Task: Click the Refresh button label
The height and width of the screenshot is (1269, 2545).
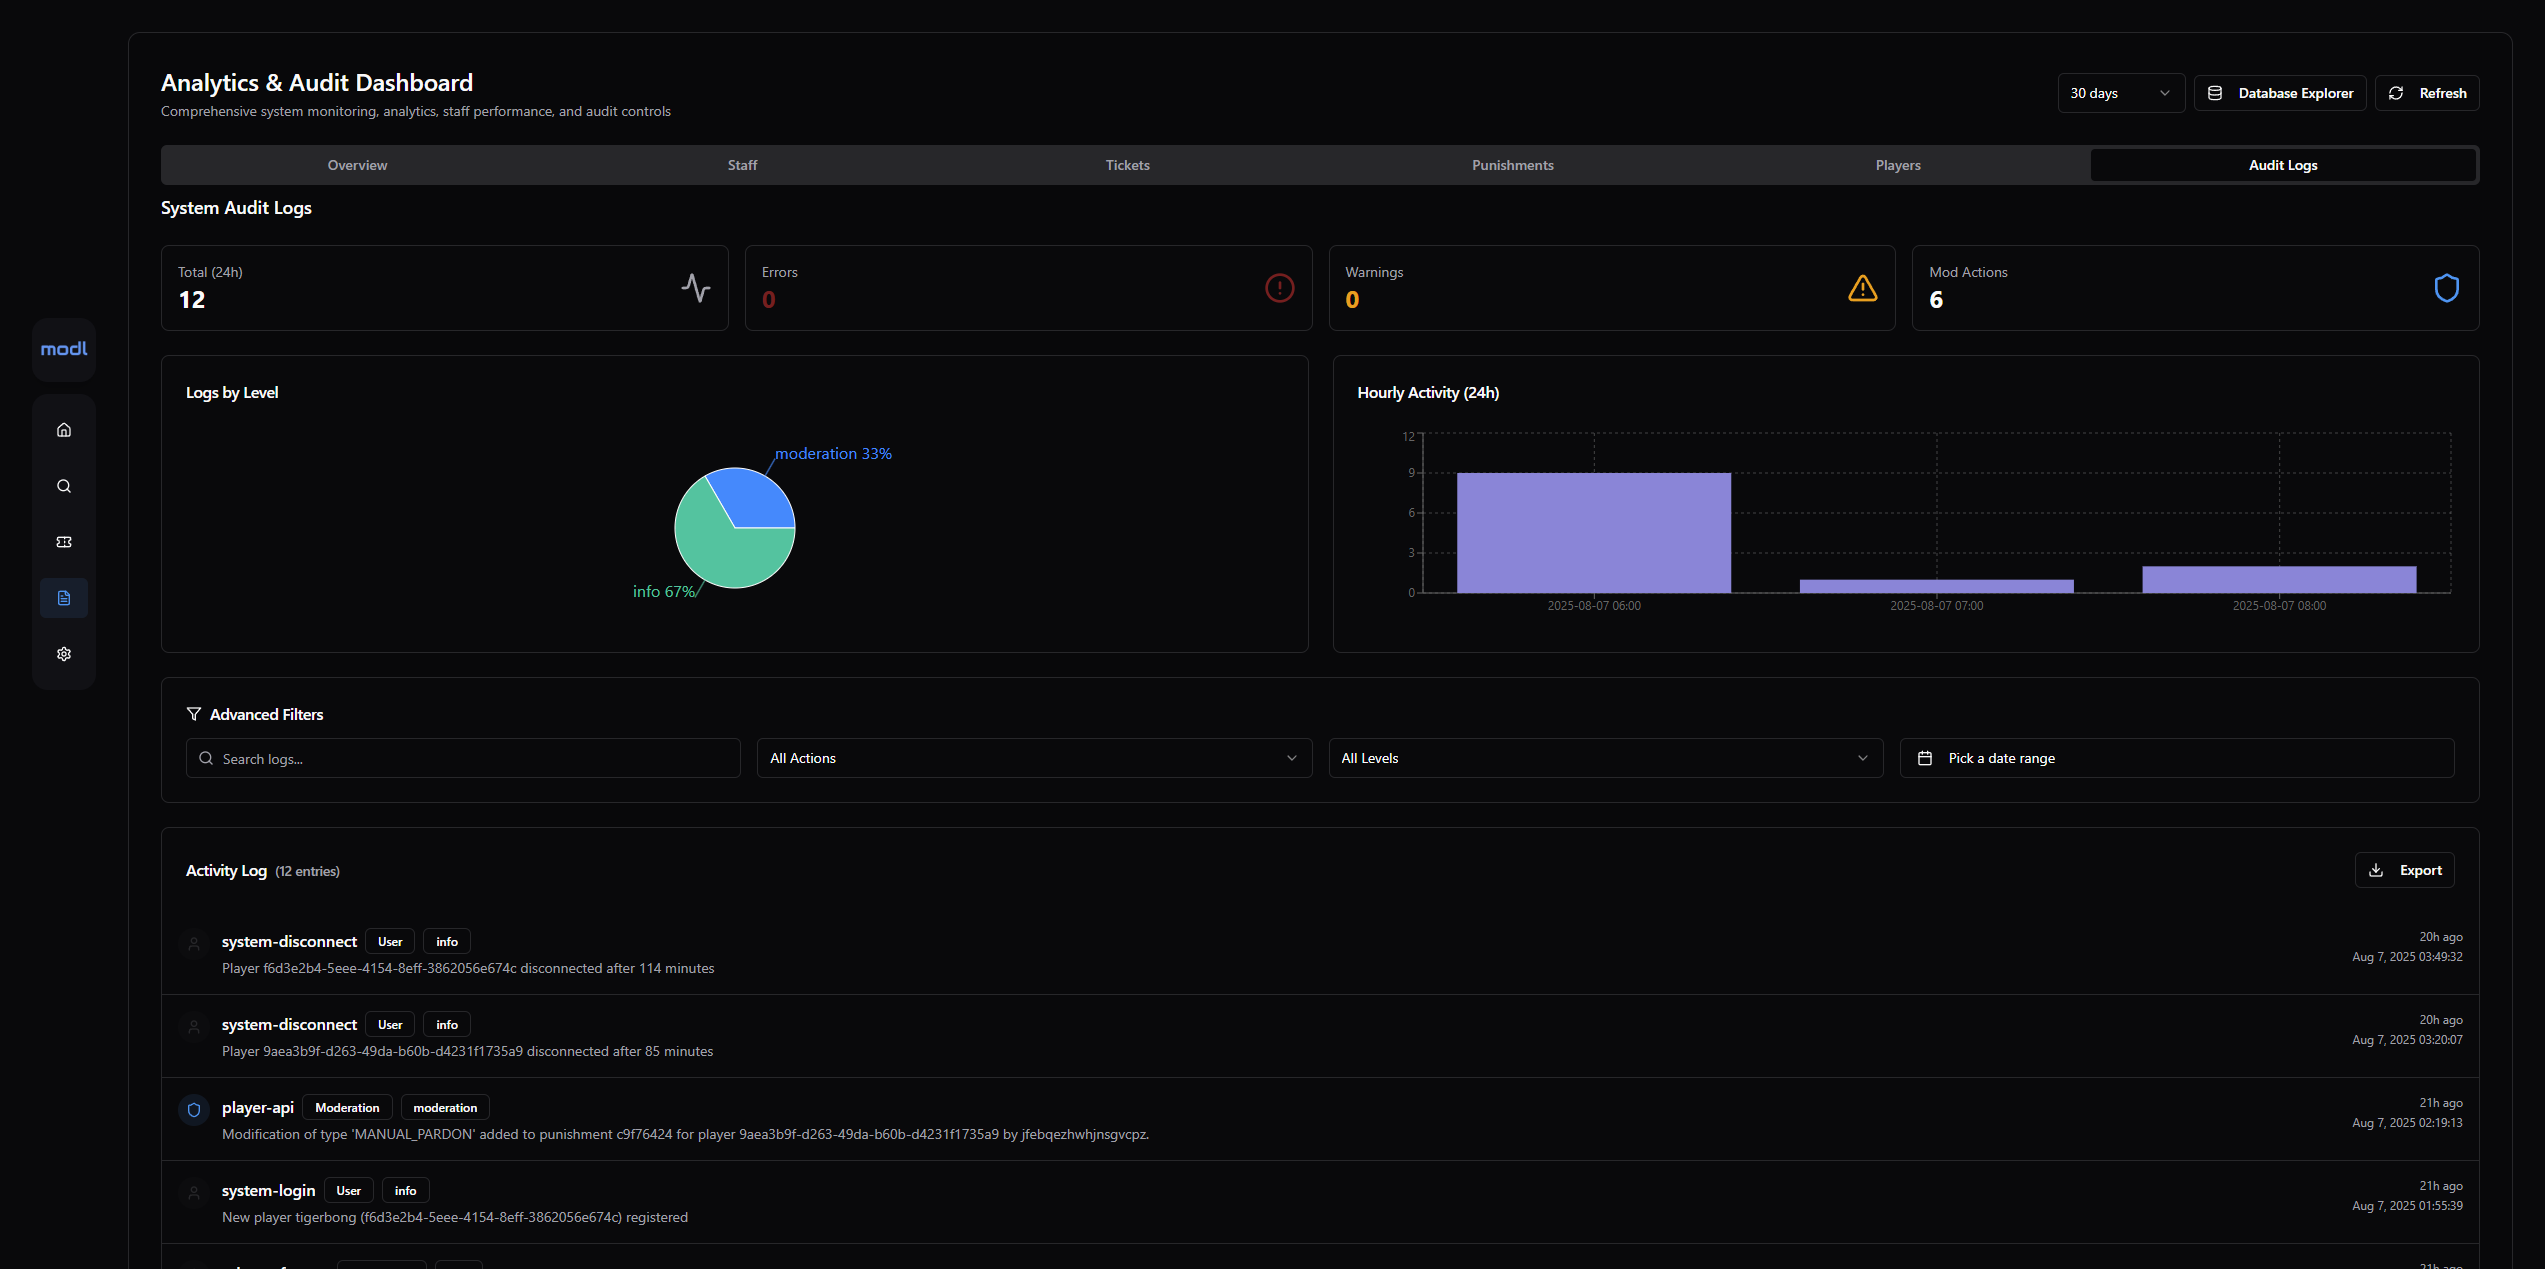Action: pos(2443,93)
